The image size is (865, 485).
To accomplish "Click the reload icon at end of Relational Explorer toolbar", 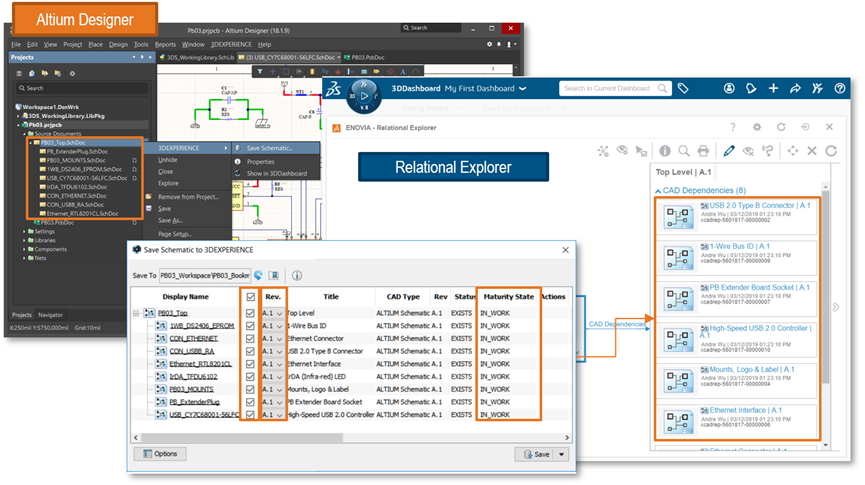I will pos(831,151).
